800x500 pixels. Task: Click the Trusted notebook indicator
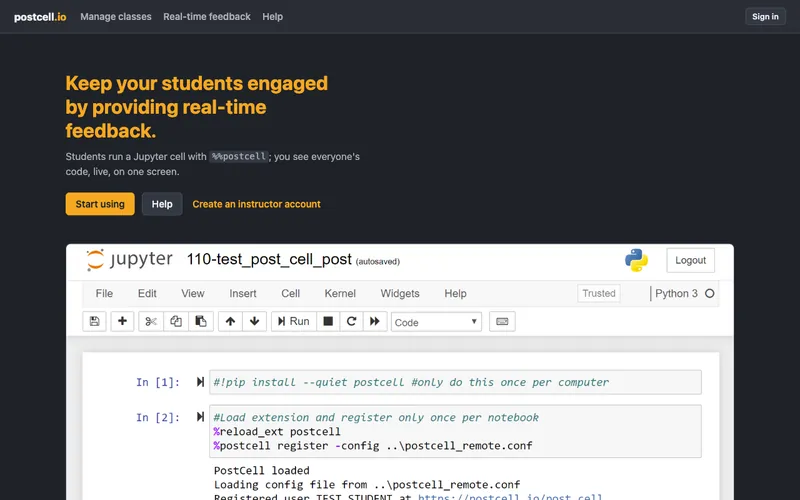[599, 293]
